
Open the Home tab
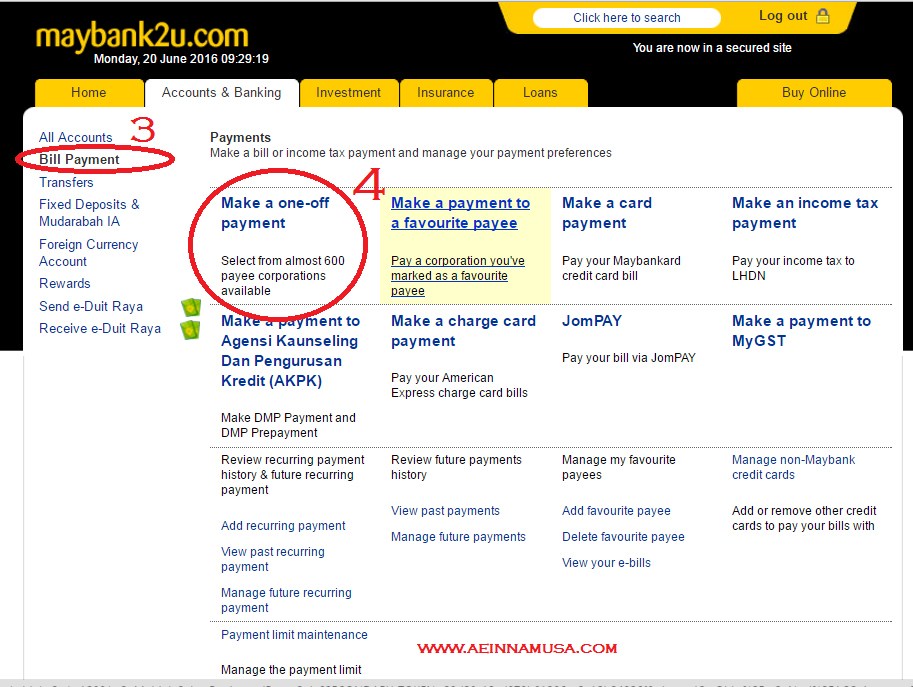coord(89,93)
